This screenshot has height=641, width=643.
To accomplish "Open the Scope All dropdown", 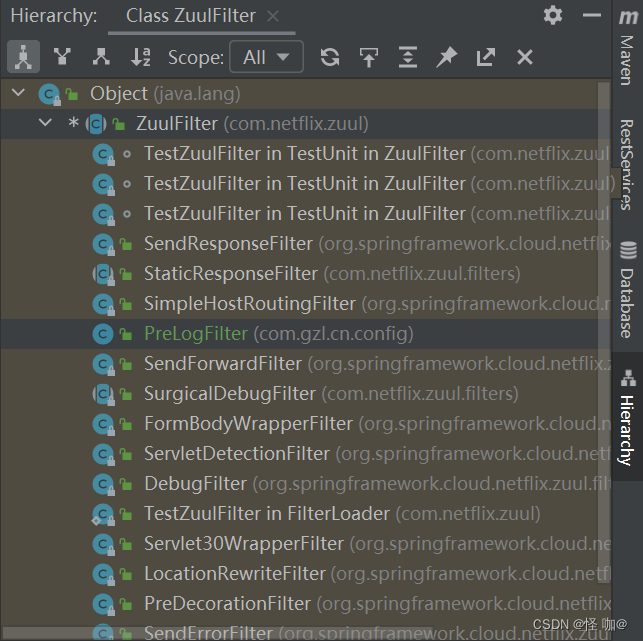I will pos(267,57).
